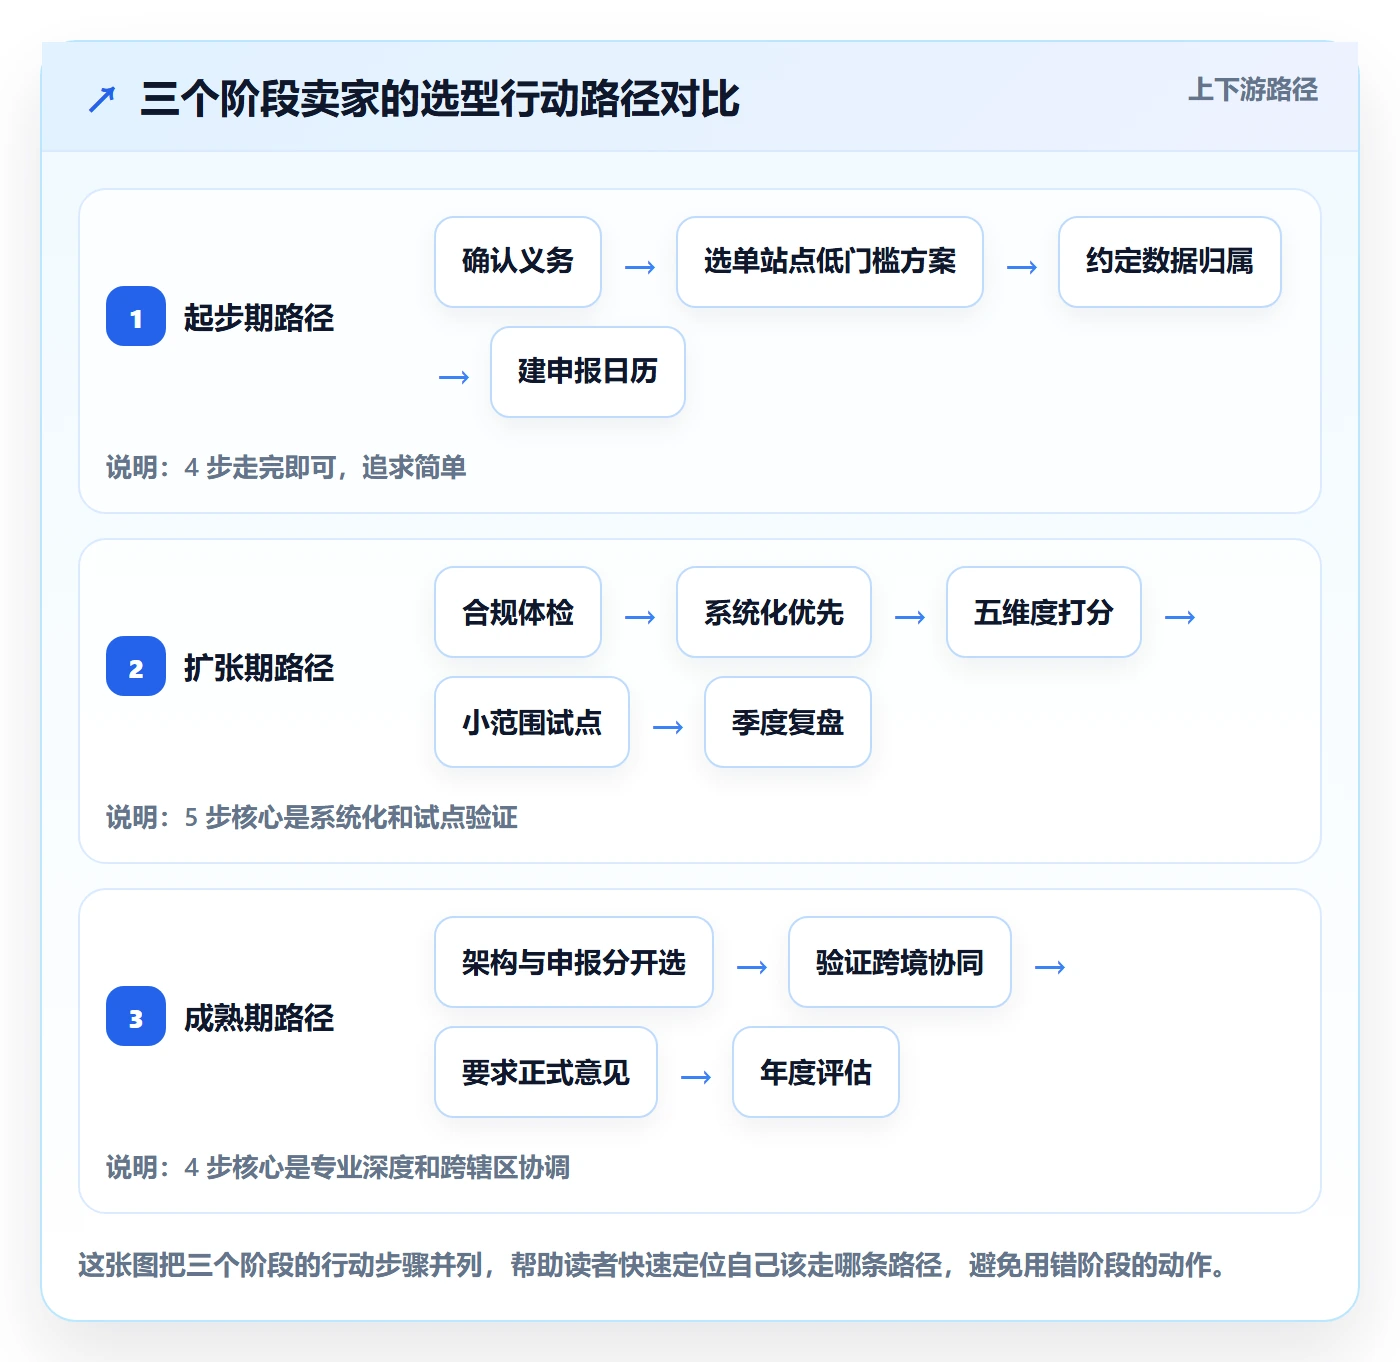Click the 选单站点低门槛方案 step box
Viewport: 1400px width, 1362px height.
(x=830, y=262)
